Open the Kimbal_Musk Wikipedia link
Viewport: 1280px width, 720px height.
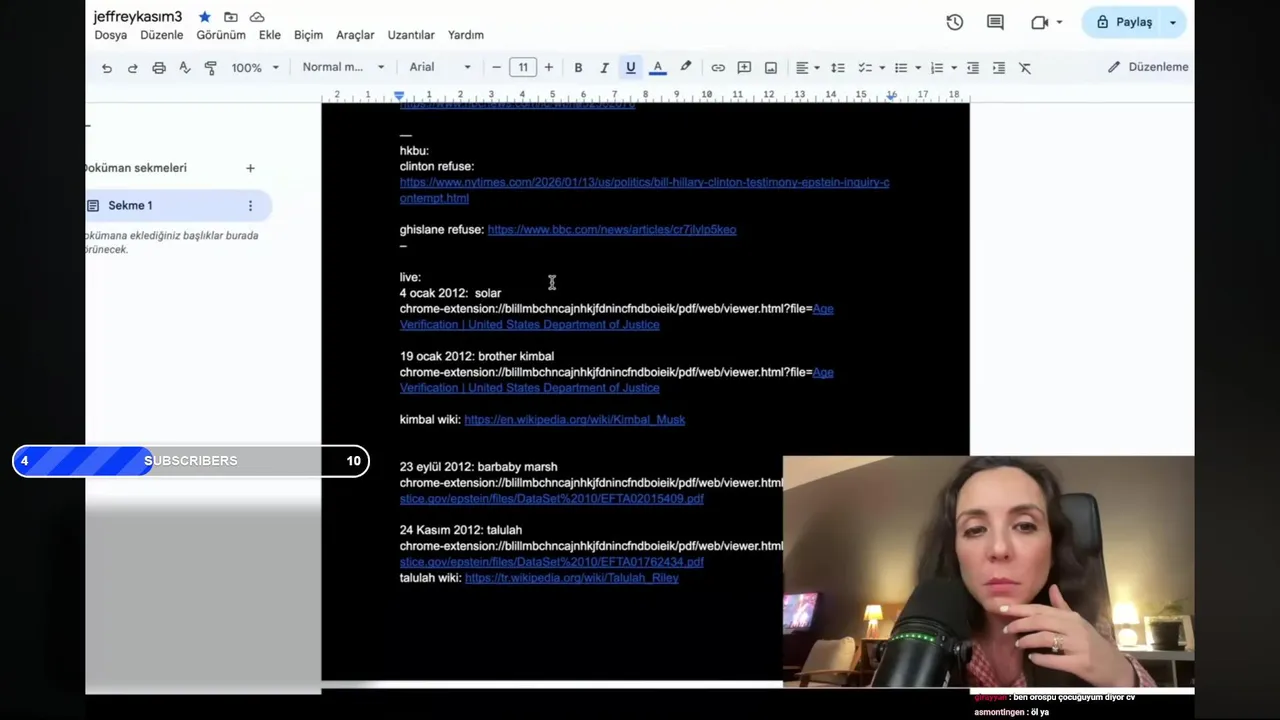(575, 420)
